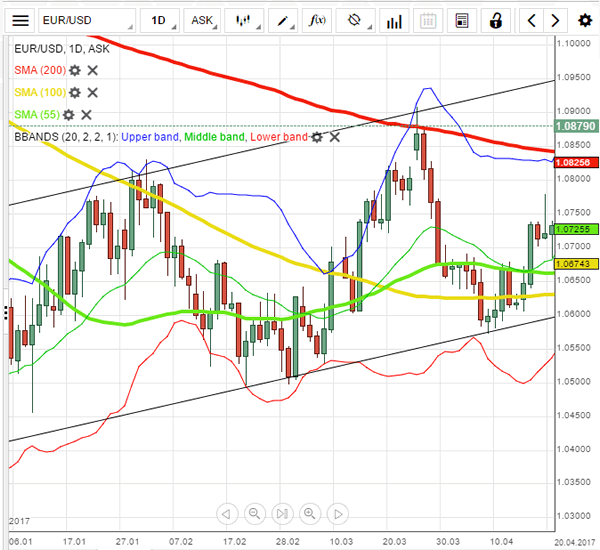Click the Upper band legend label

pos(150,137)
